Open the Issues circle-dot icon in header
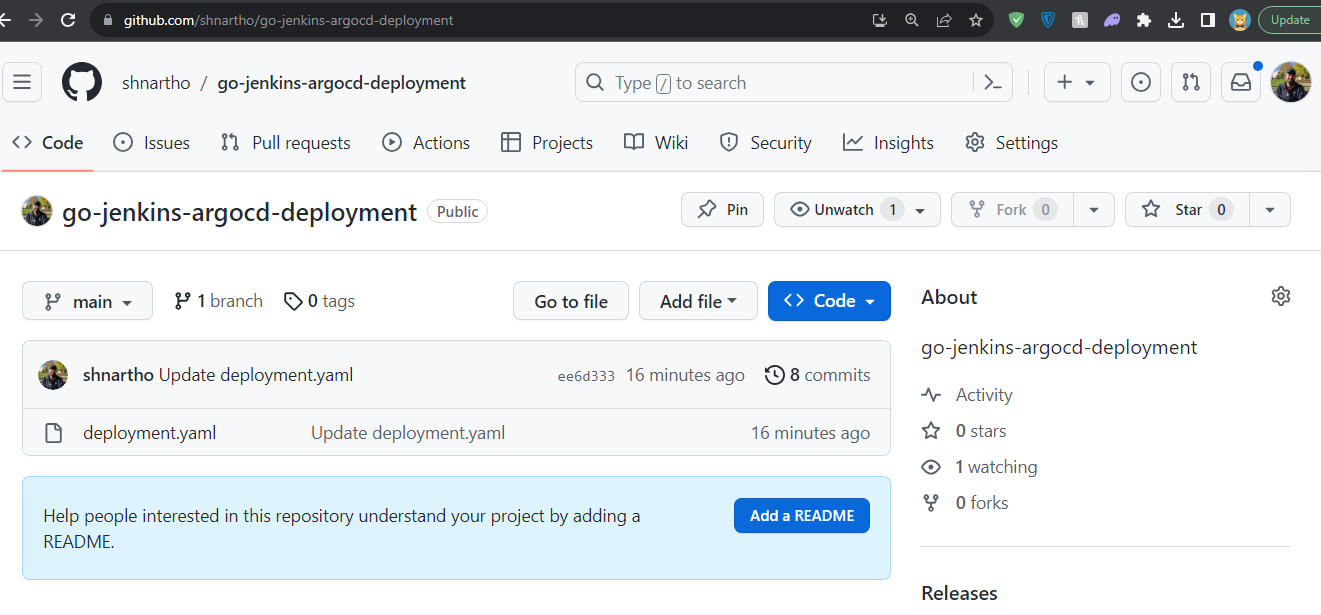 click(1141, 82)
